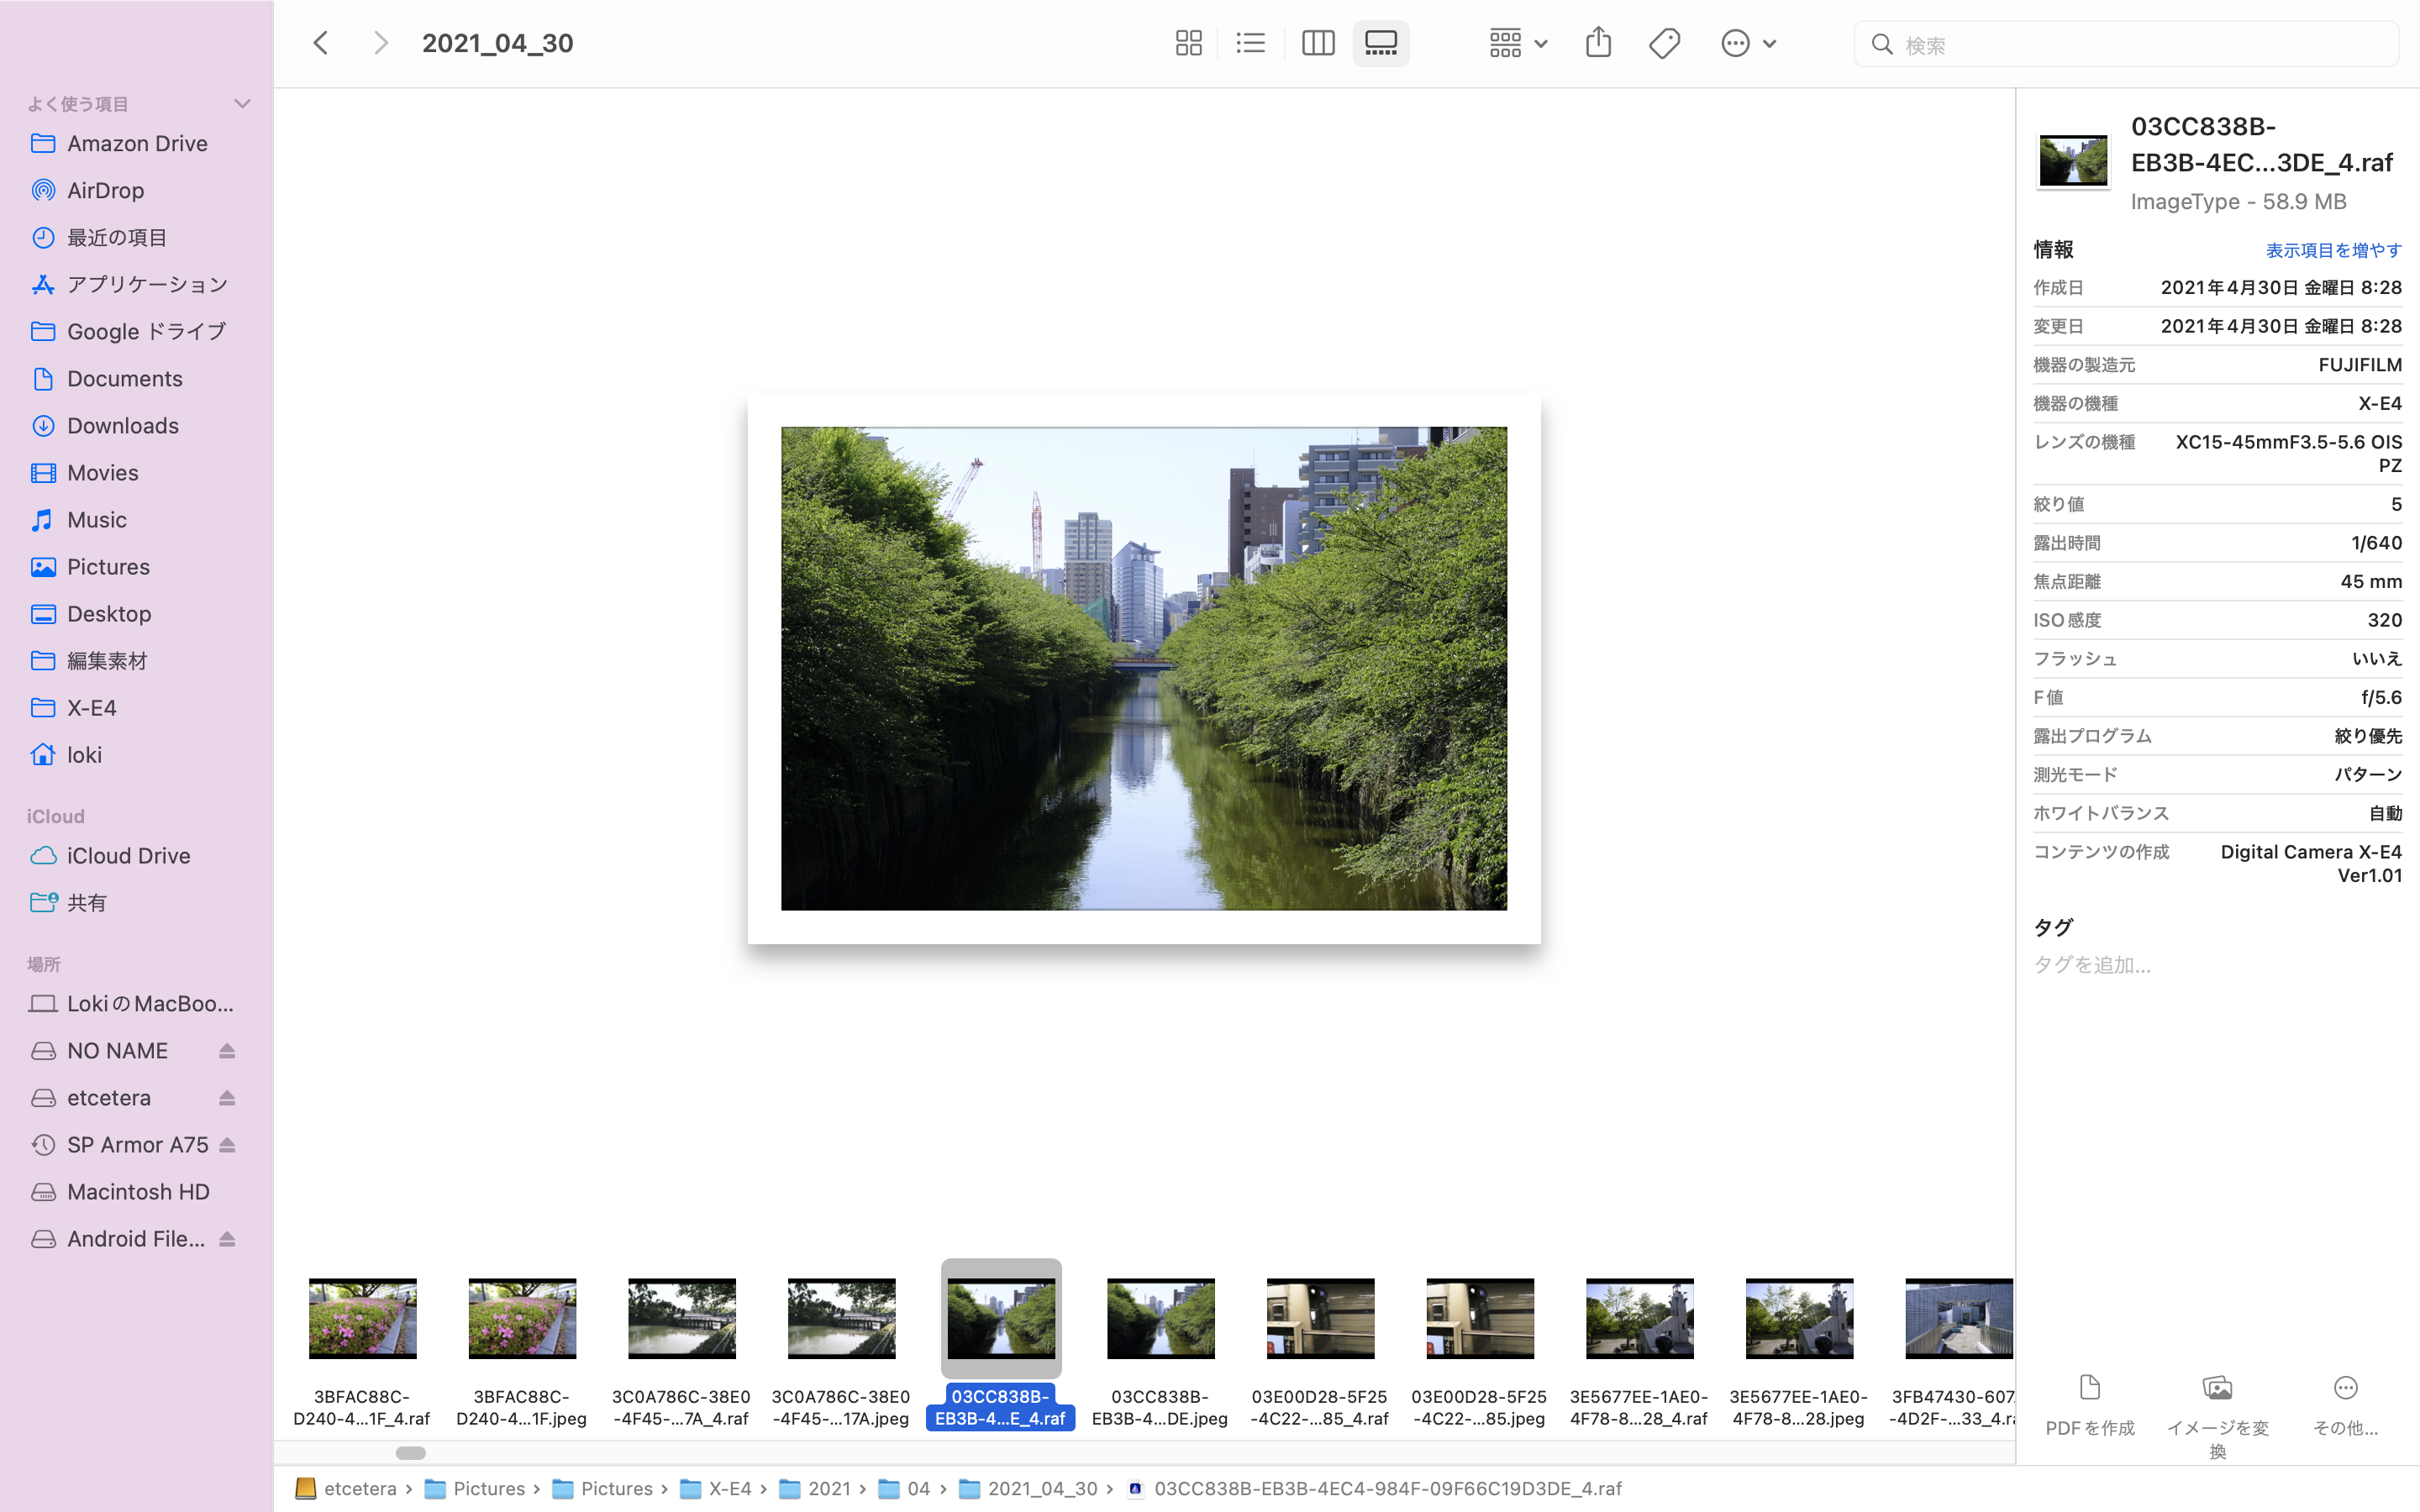
Task: Eject the NO NAME volume
Action: coord(227,1051)
